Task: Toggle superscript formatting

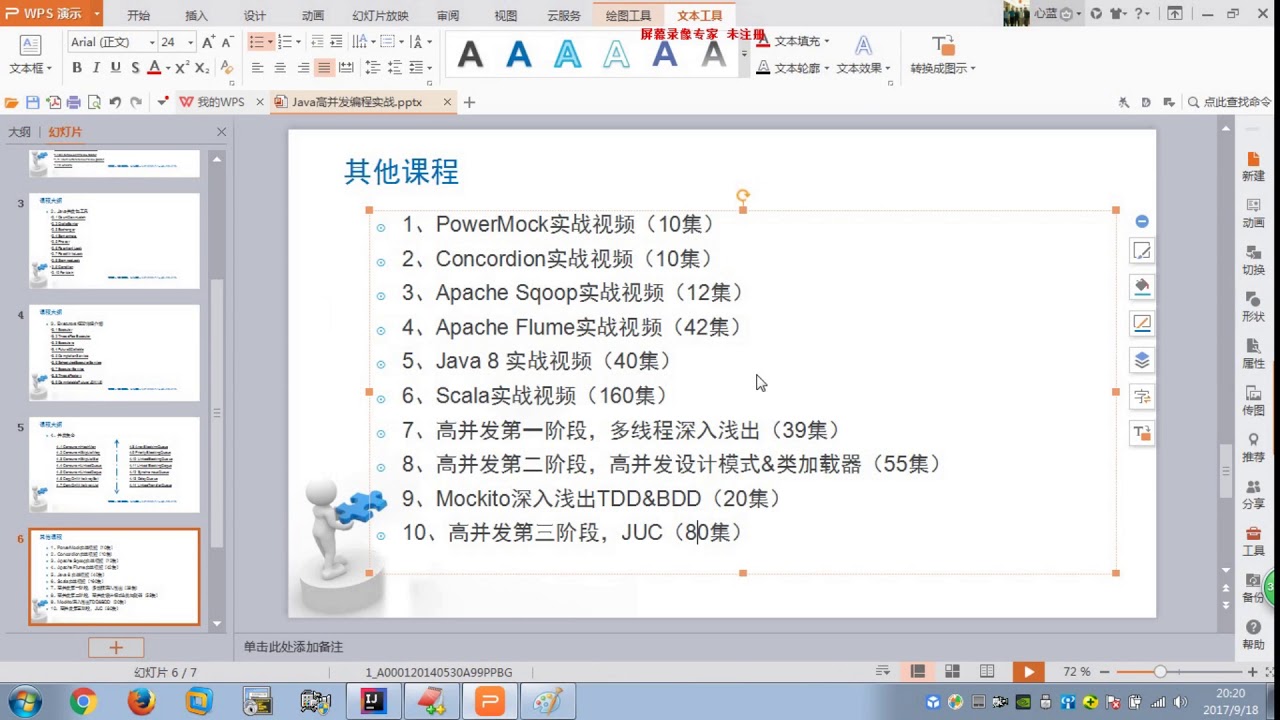Action: (182, 68)
